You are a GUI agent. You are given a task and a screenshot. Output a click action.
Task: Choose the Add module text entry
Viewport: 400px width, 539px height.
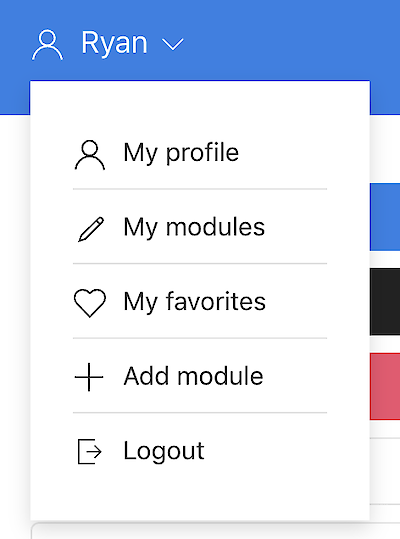tap(193, 376)
